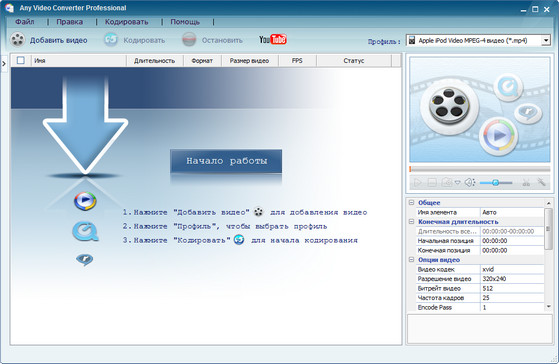Click the Начало работы button

pos(226,161)
